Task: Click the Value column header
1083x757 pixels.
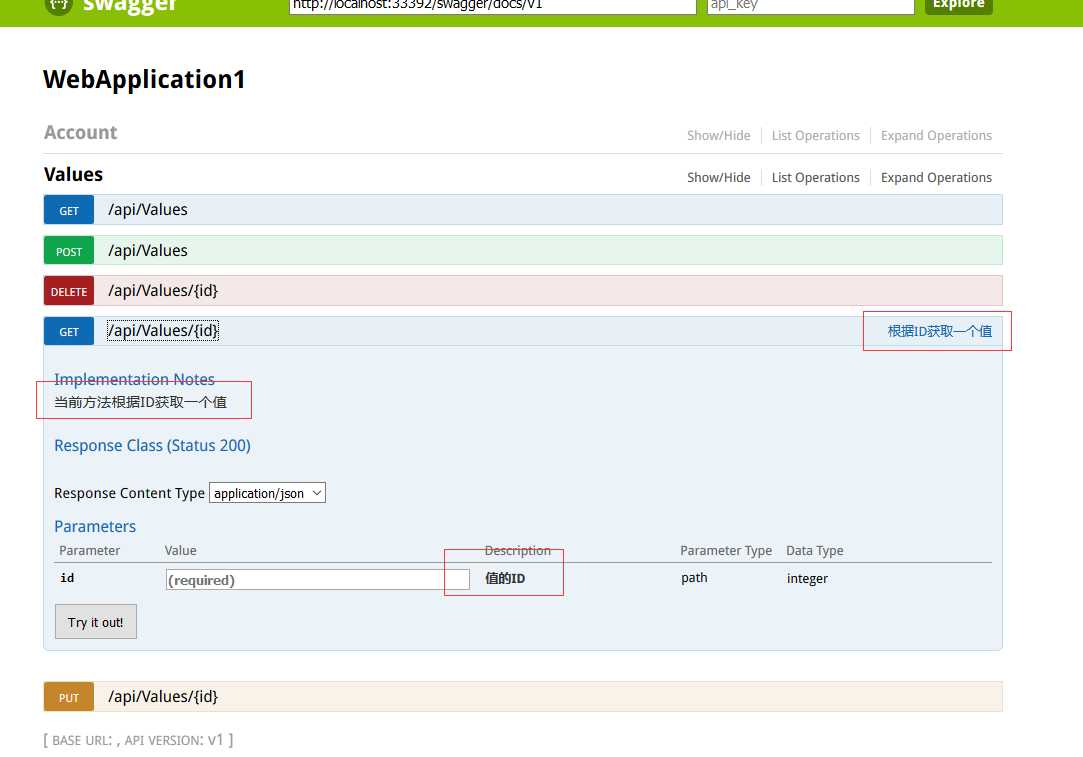Action: (180, 550)
